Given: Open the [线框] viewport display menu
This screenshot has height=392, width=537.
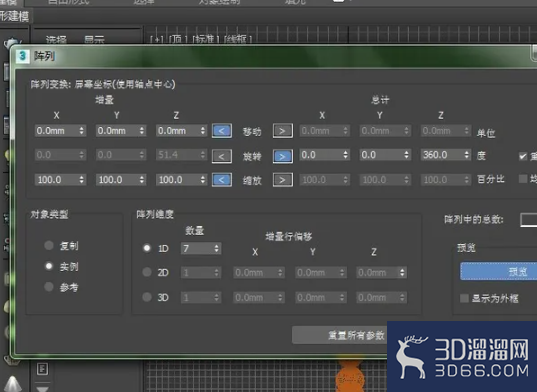Looking at the screenshot, I should click(x=238, y=40).
